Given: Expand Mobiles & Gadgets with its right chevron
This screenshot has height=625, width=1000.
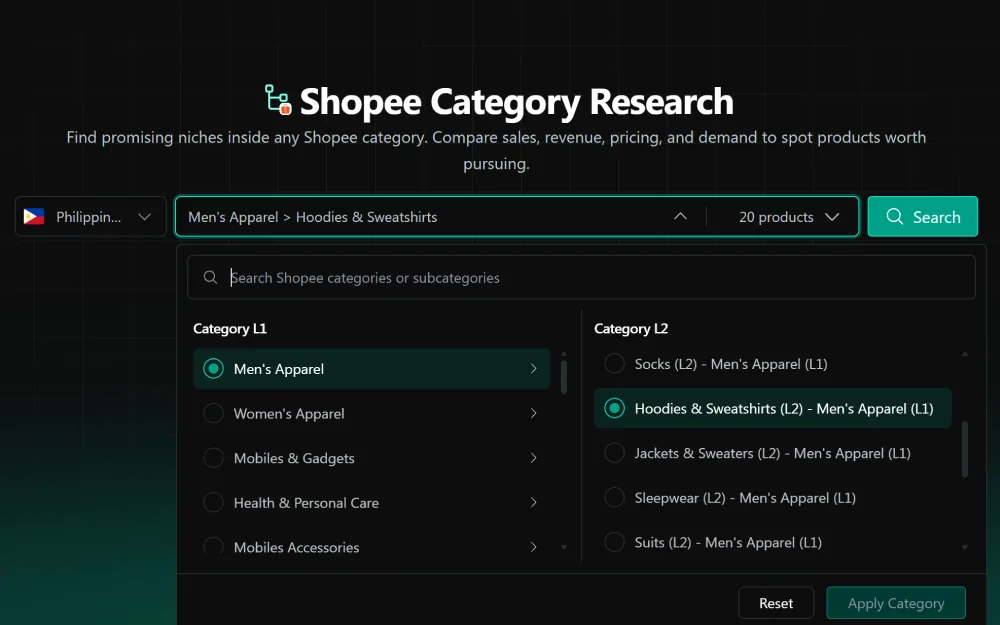Looking at the screenshot, I should click(x=533, y=458).
